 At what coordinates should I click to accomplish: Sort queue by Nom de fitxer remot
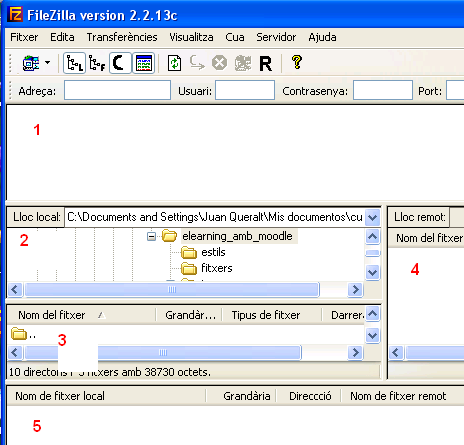pos(398,396)
